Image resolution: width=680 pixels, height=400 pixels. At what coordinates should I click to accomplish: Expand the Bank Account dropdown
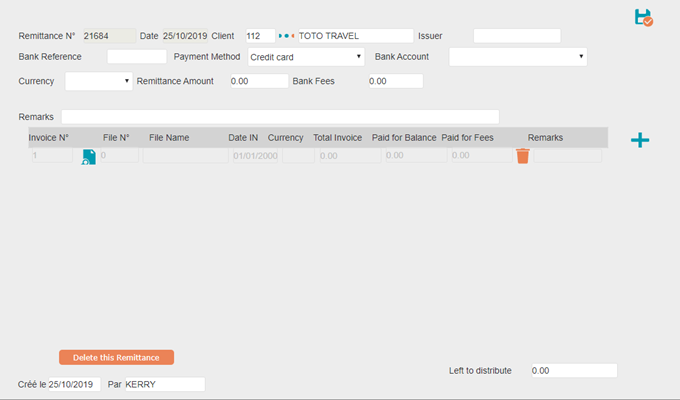pos(518,57)
